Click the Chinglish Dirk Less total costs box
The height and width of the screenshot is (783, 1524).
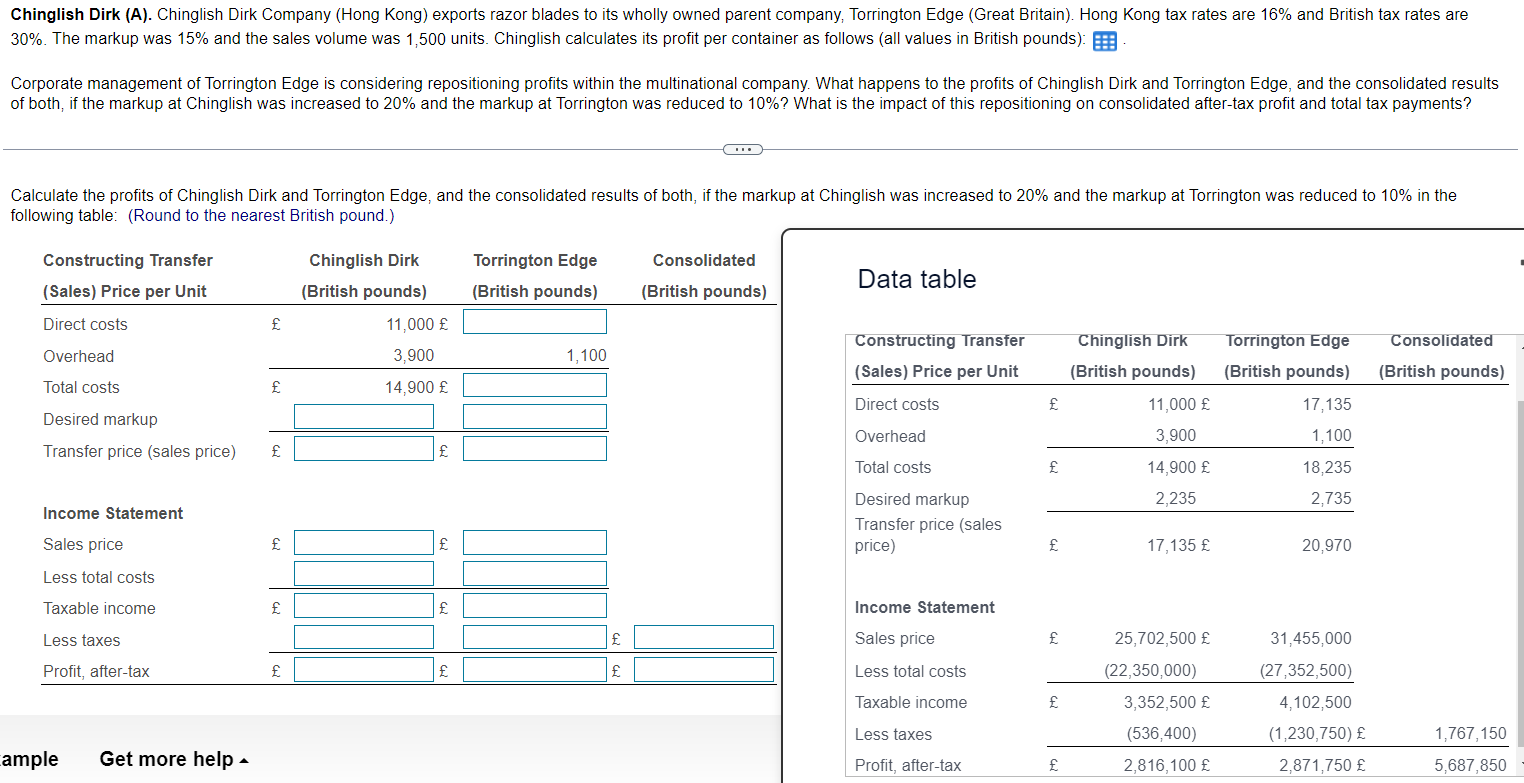[363, 573]
